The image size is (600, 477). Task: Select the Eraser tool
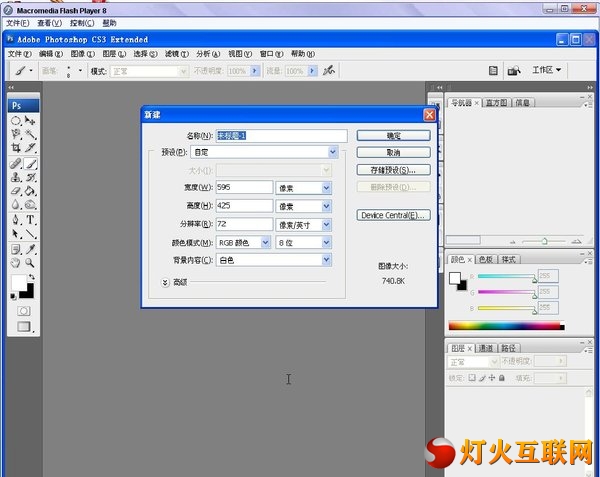[x=16, y=190]
